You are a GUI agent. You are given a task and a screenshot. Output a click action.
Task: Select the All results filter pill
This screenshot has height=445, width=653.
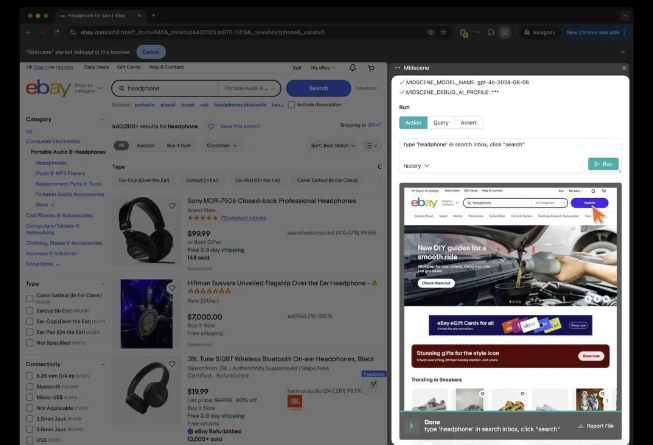(121, 145)
